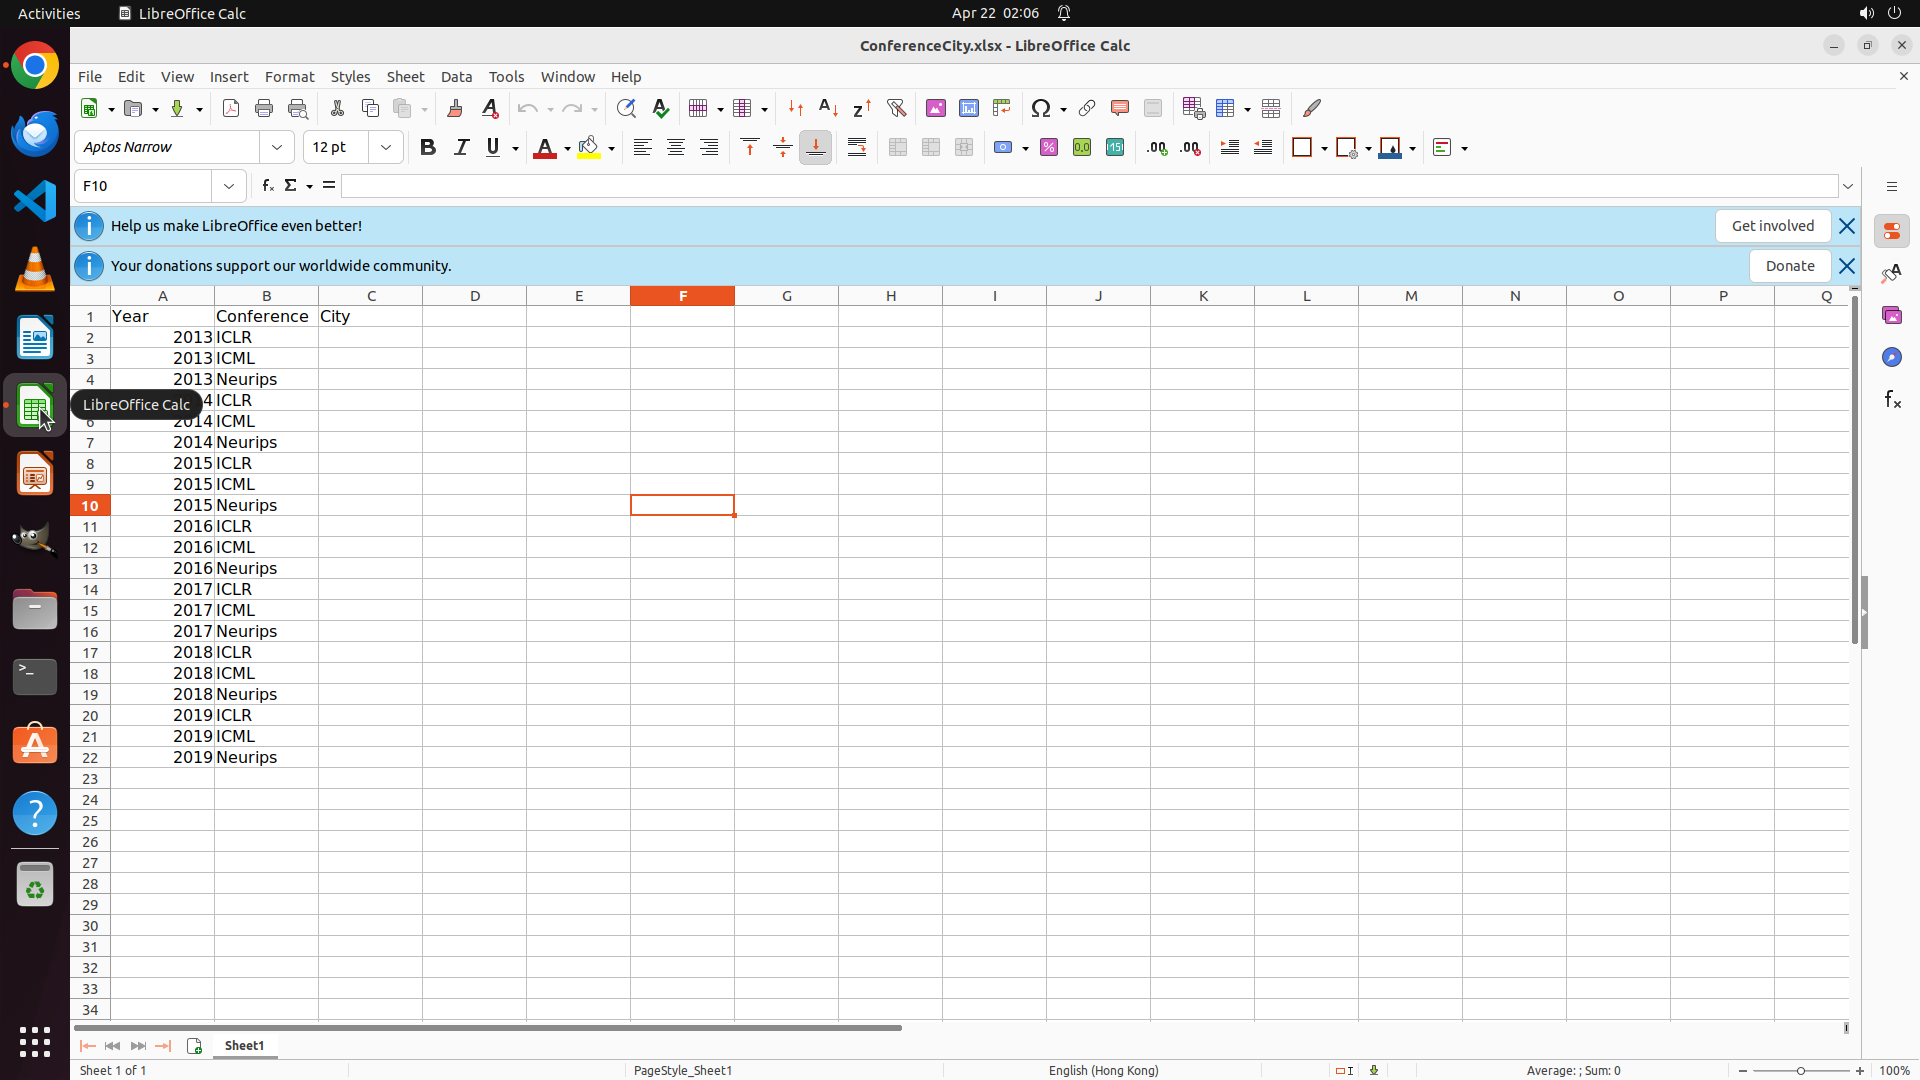Toggle Wrap Text option
This screenshot has height=1080, width=1920.
(857, 147)
